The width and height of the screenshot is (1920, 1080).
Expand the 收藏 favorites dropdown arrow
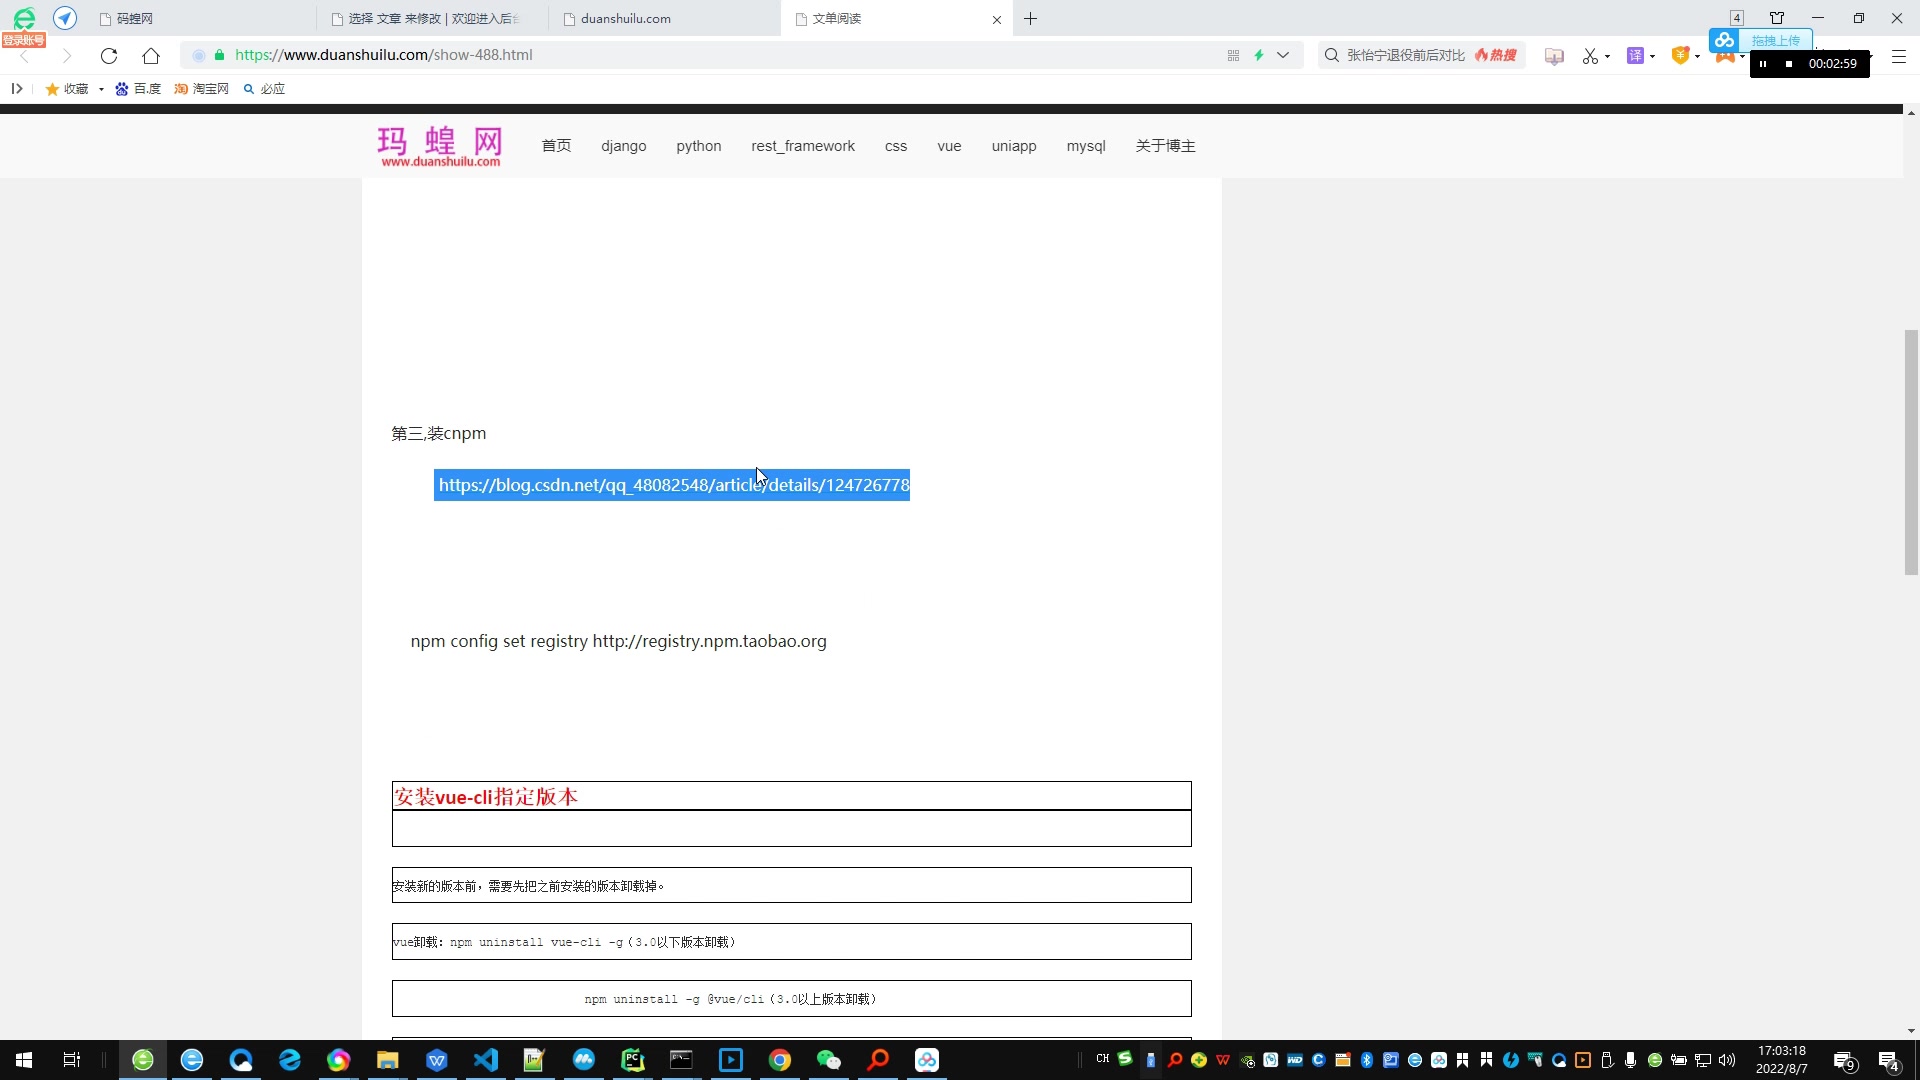[x=101, y=90]
